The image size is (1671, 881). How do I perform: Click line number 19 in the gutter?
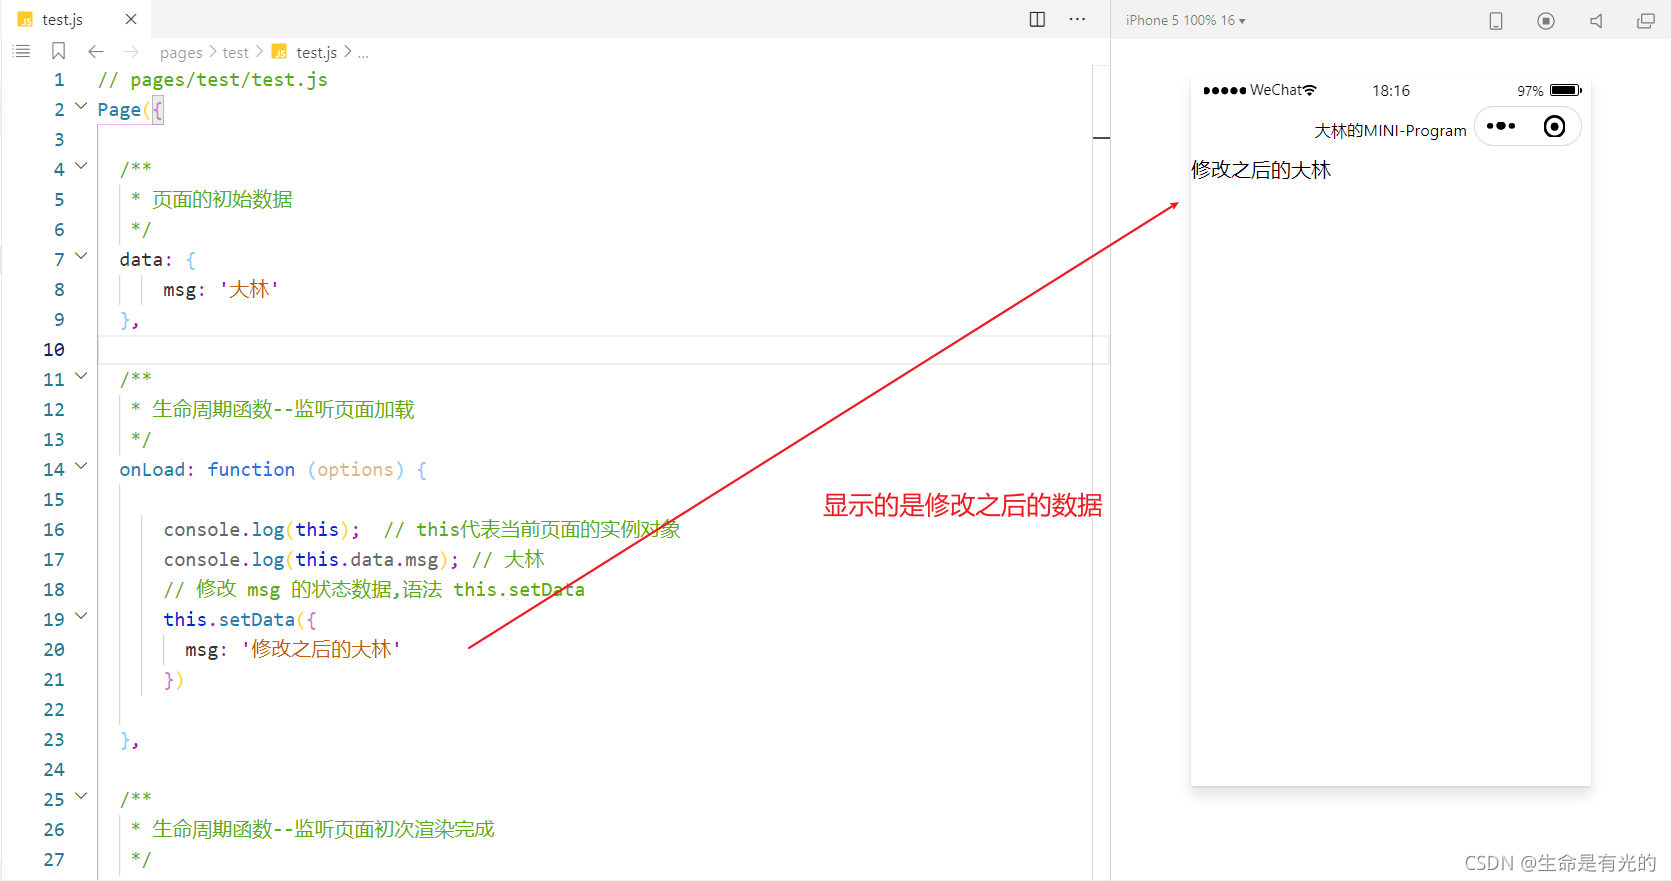point(54,619)
